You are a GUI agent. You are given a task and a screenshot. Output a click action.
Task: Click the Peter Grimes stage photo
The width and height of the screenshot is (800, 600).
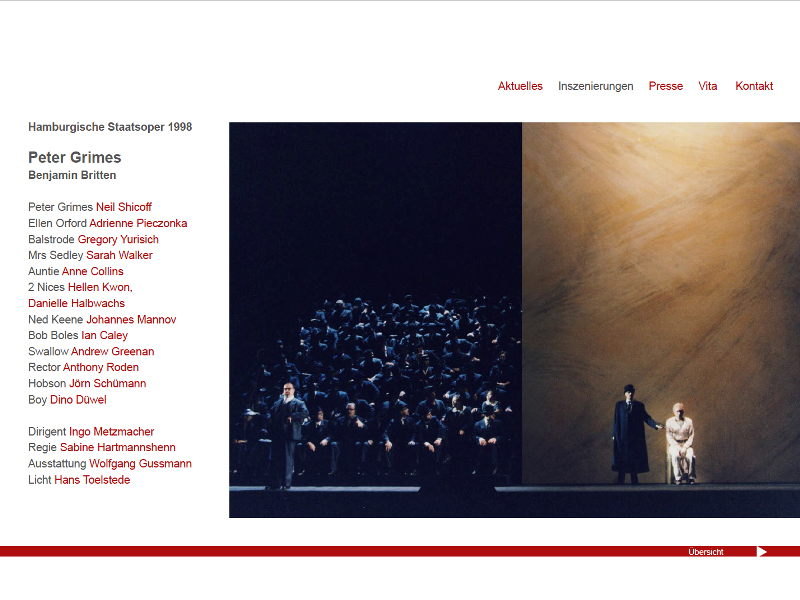click(514, 320)
